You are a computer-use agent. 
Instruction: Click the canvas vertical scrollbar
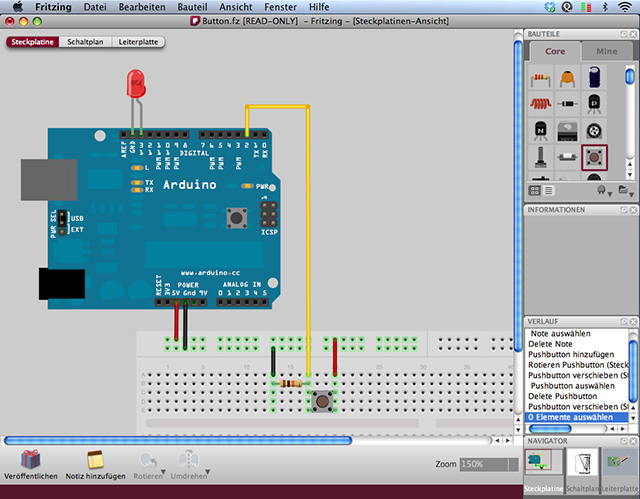(518, 196)
